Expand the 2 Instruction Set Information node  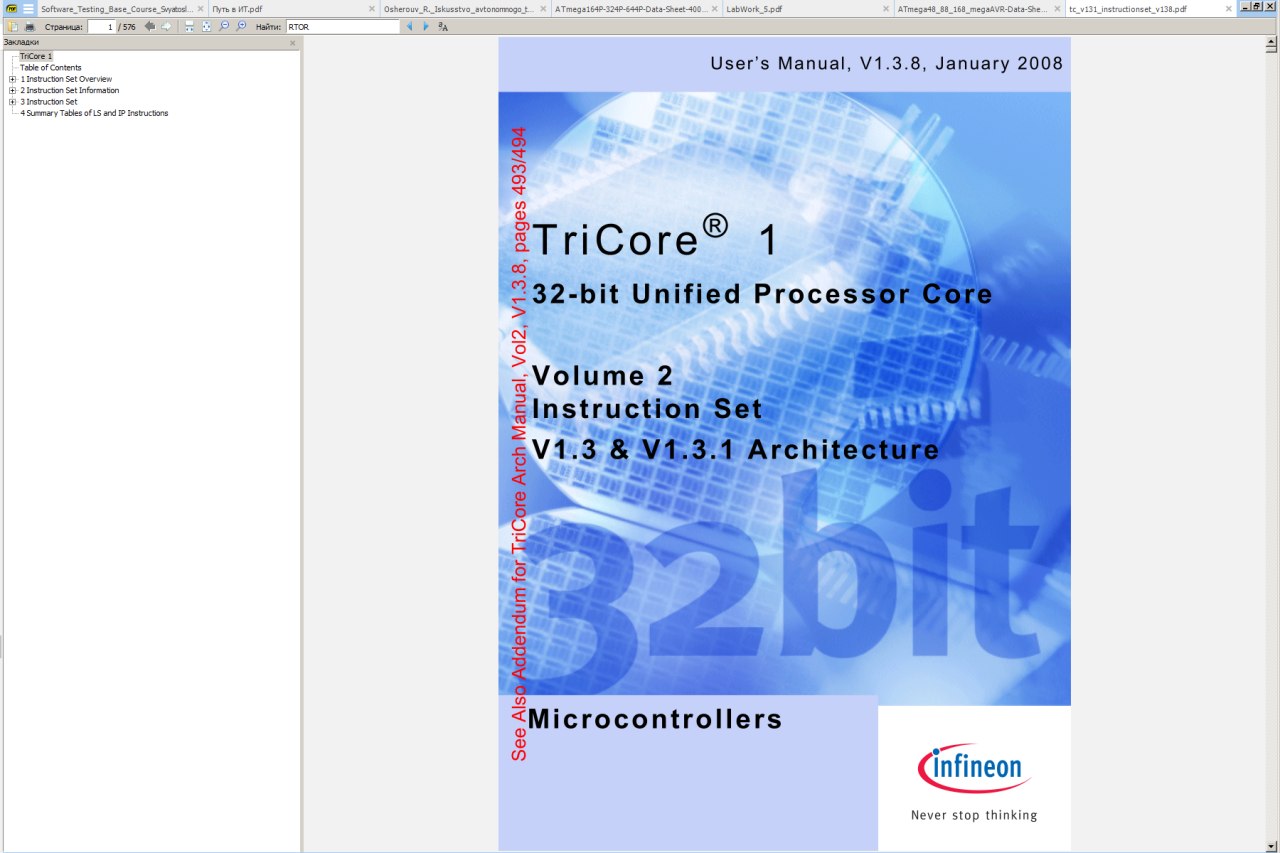[12, 90]
